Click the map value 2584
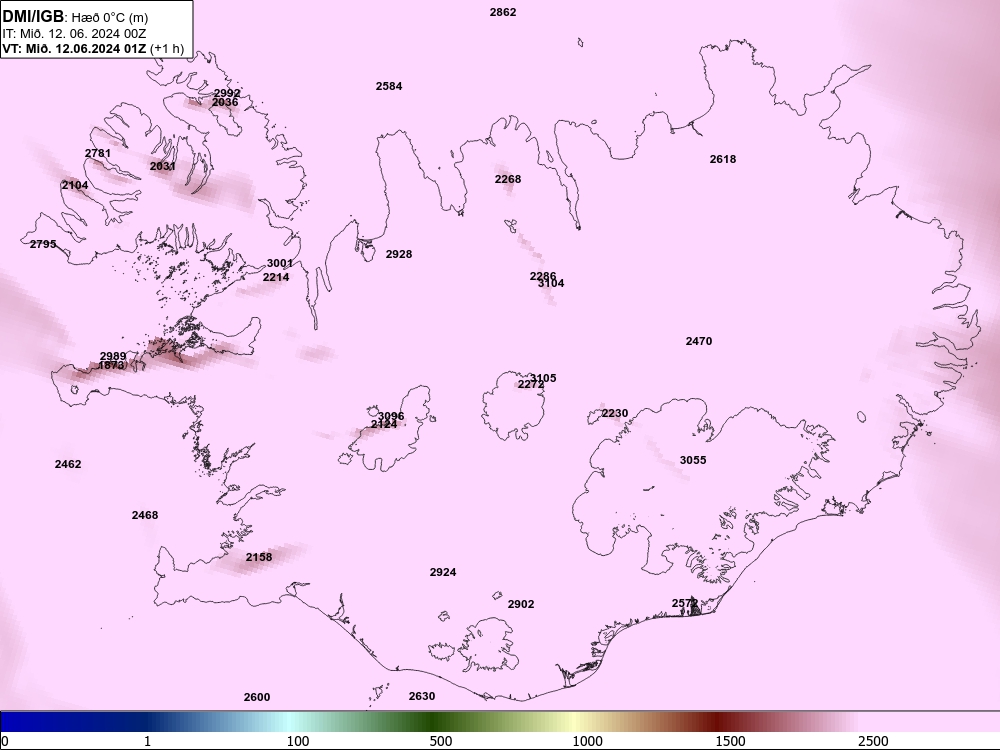 point(388,86)
